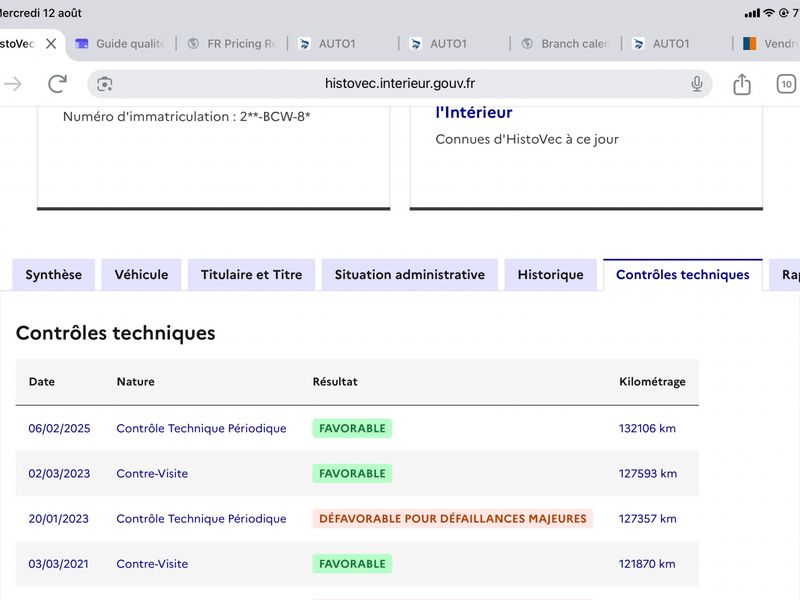Open the Situation administrative tab
Viewport: 800px width, 600px height.
click(410, 275)
